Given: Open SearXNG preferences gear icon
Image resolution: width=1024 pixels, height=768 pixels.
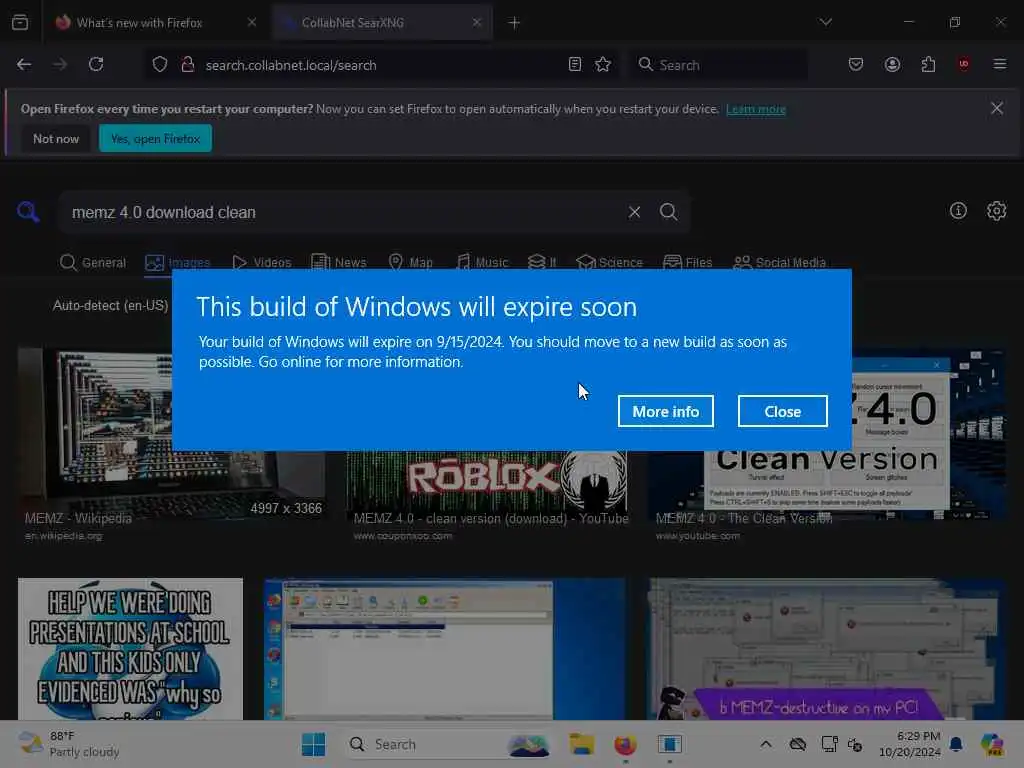Looking at the screenshot, I should [997, 210].
